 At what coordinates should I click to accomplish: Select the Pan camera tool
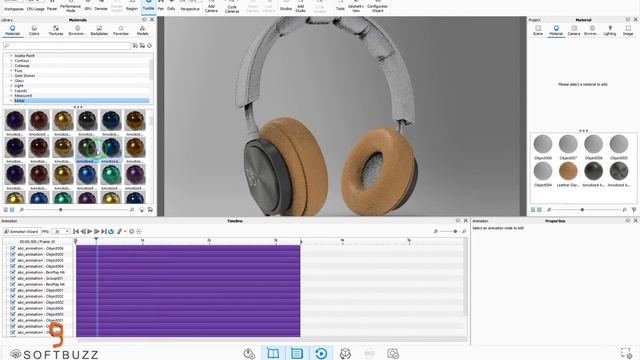pyautogui.click(x=161, y=6)
